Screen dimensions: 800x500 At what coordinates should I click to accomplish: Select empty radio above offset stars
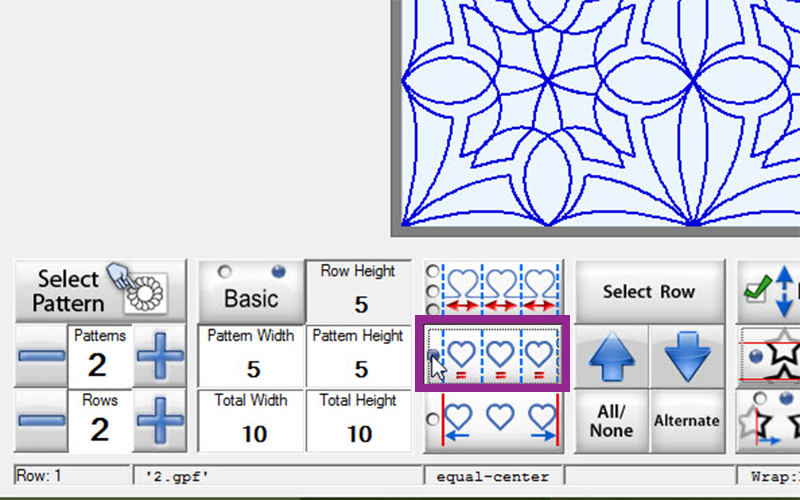click(x=760, y=398)
